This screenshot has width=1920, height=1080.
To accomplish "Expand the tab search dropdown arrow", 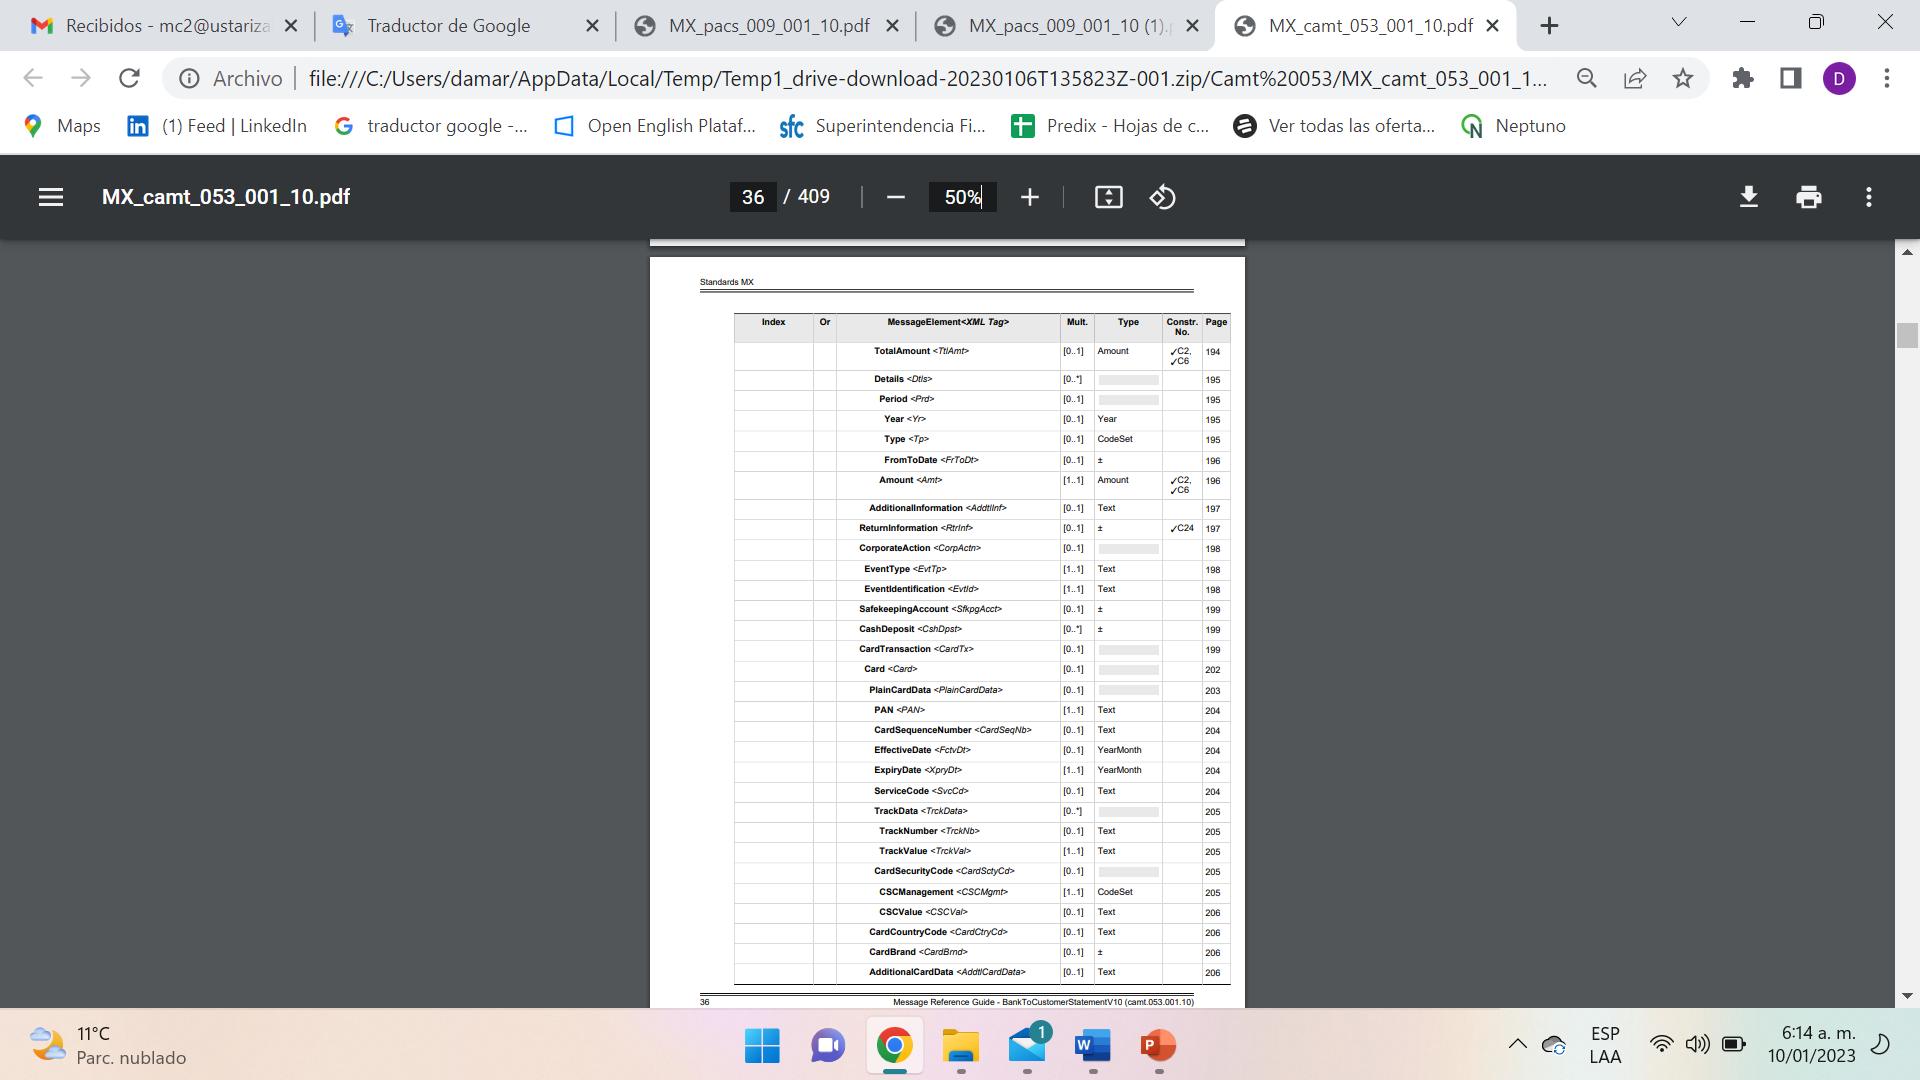I will pos(1679,22).
